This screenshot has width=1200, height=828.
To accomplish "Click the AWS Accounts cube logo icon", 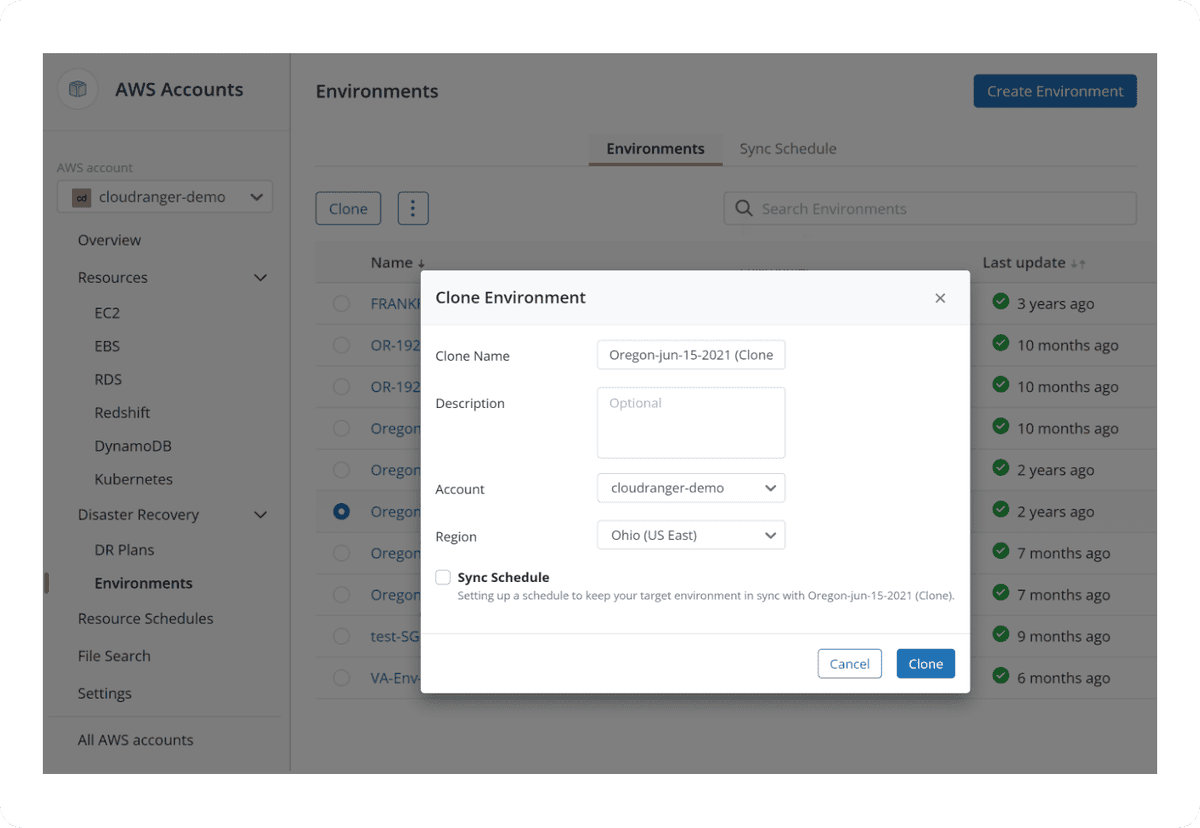I will click(x=78, y=89).
